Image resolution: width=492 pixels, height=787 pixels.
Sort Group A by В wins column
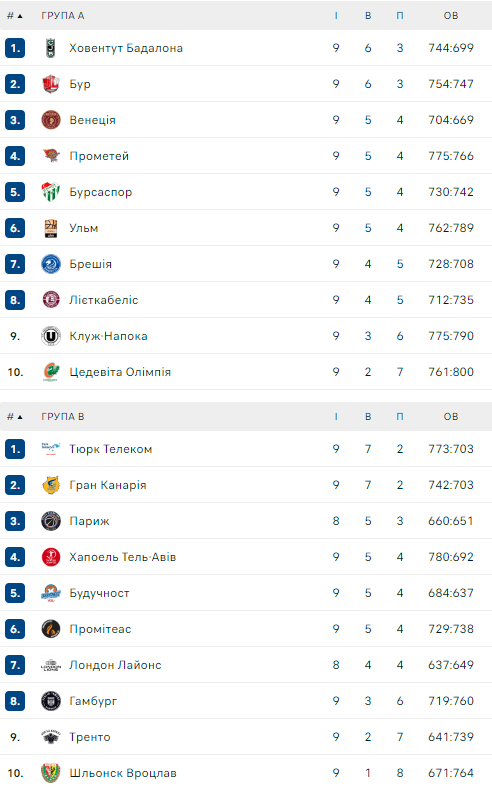[368, 16]
